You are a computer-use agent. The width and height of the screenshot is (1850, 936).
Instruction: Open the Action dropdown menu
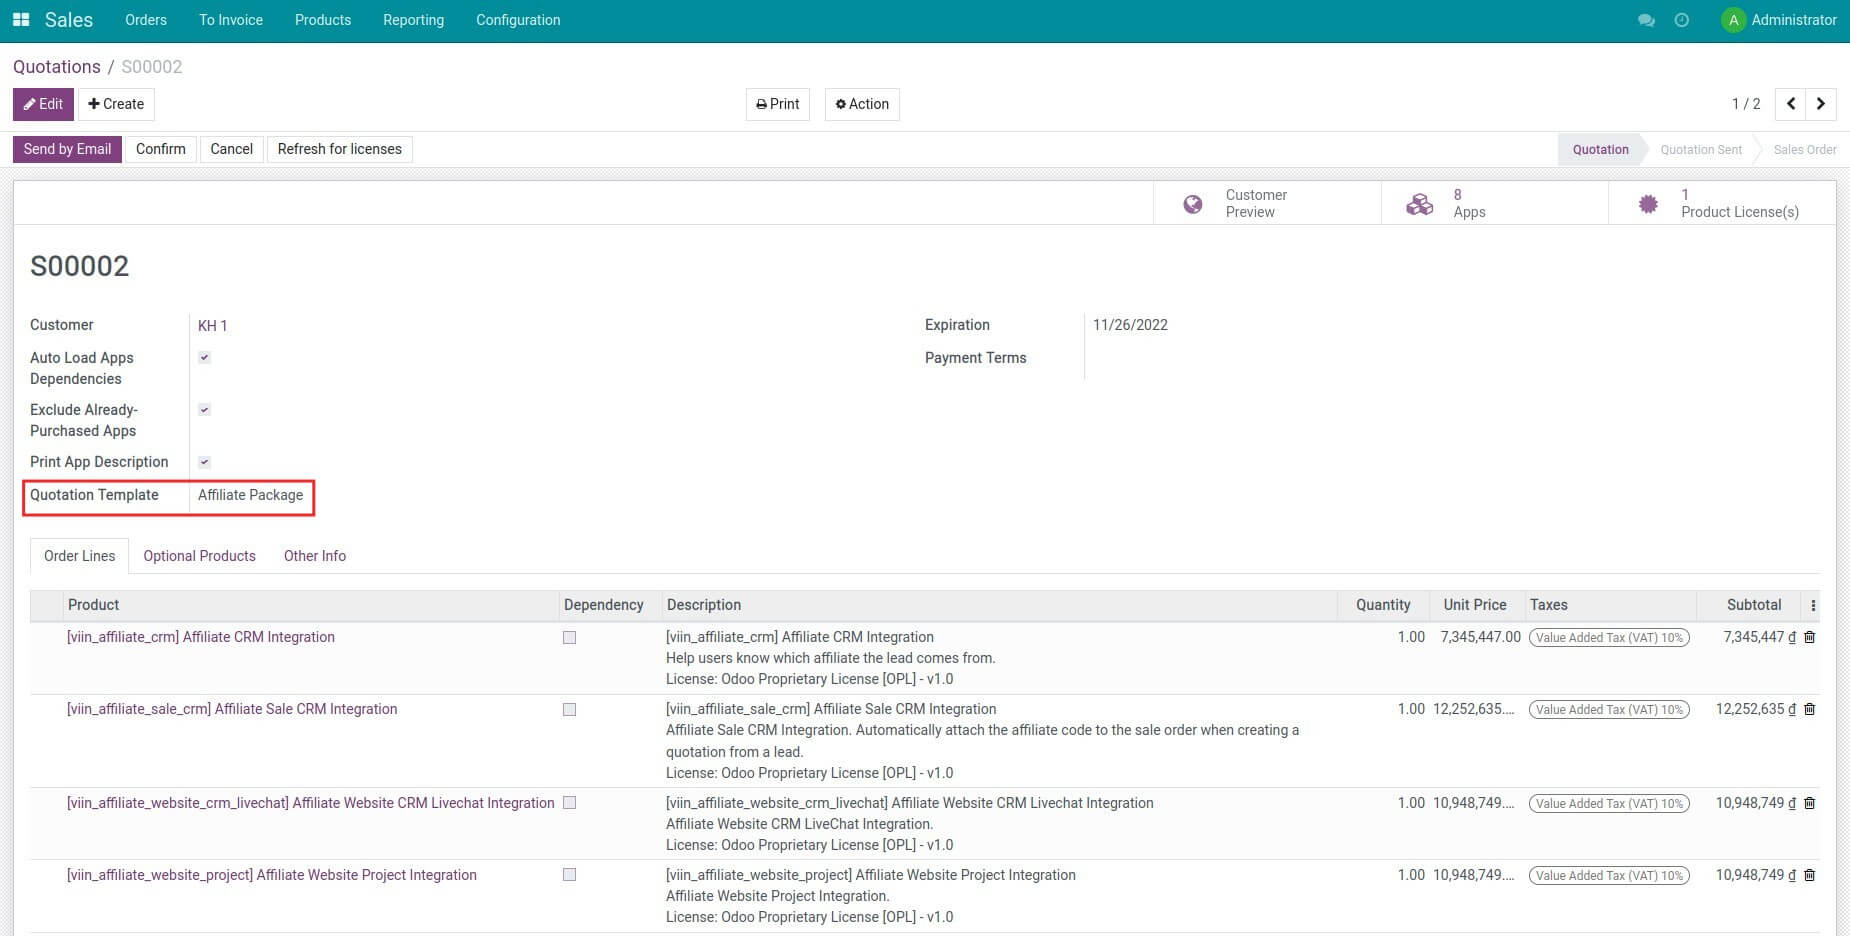pyautogui.click(x=862, y=104)
